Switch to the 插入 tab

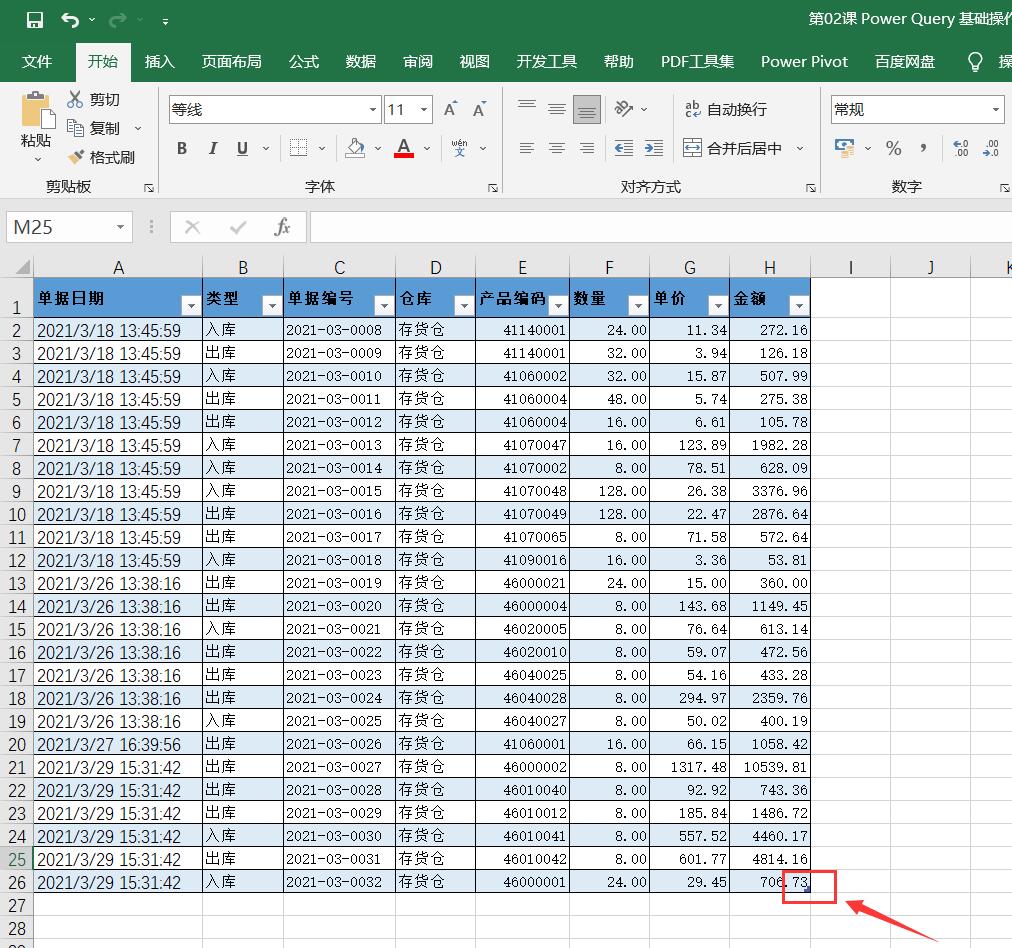click(x=159, y=62)
